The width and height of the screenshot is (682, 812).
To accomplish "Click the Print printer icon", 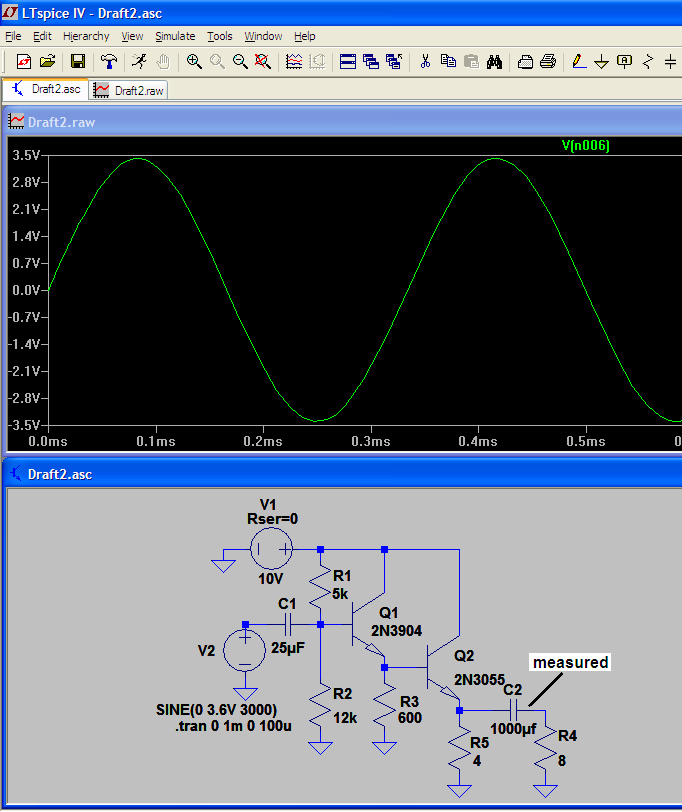I will [x=548, y=62].
